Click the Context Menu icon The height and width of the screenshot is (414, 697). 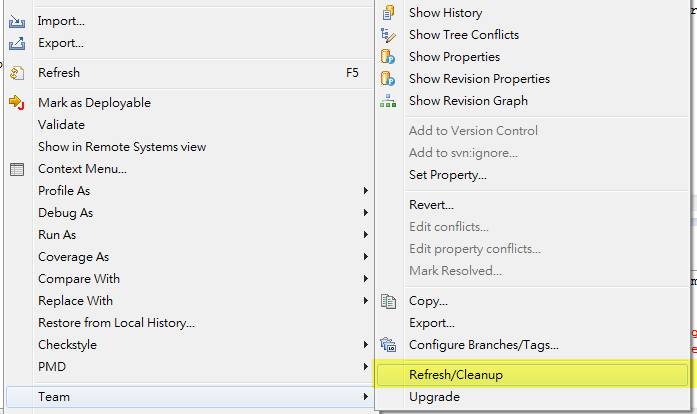pyautogui.click(x=16, y=169)
